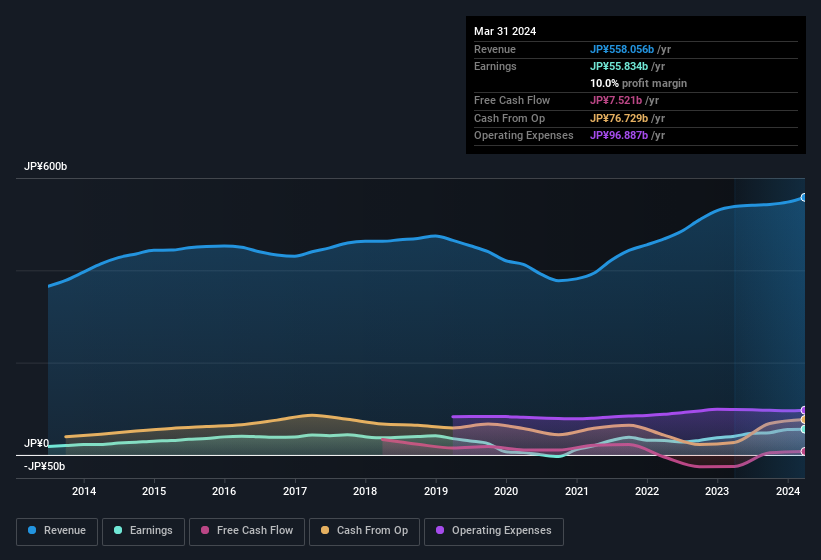Select the purple Operating Expenses endpoint marker
This screenshot has width=821, height=560.
pos(803,410)
